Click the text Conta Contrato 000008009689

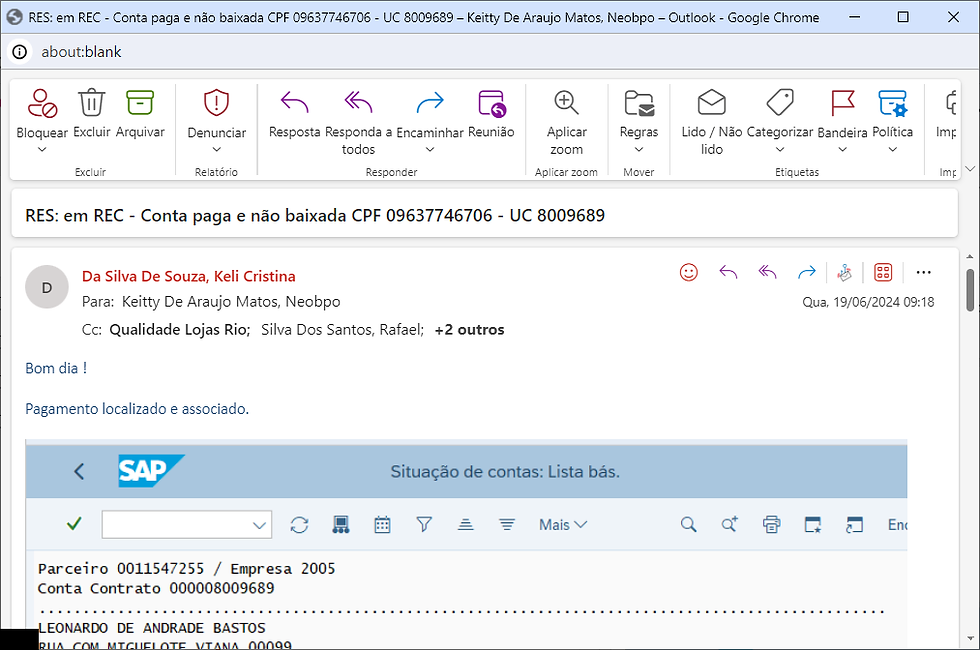click(x=156, y=589)
